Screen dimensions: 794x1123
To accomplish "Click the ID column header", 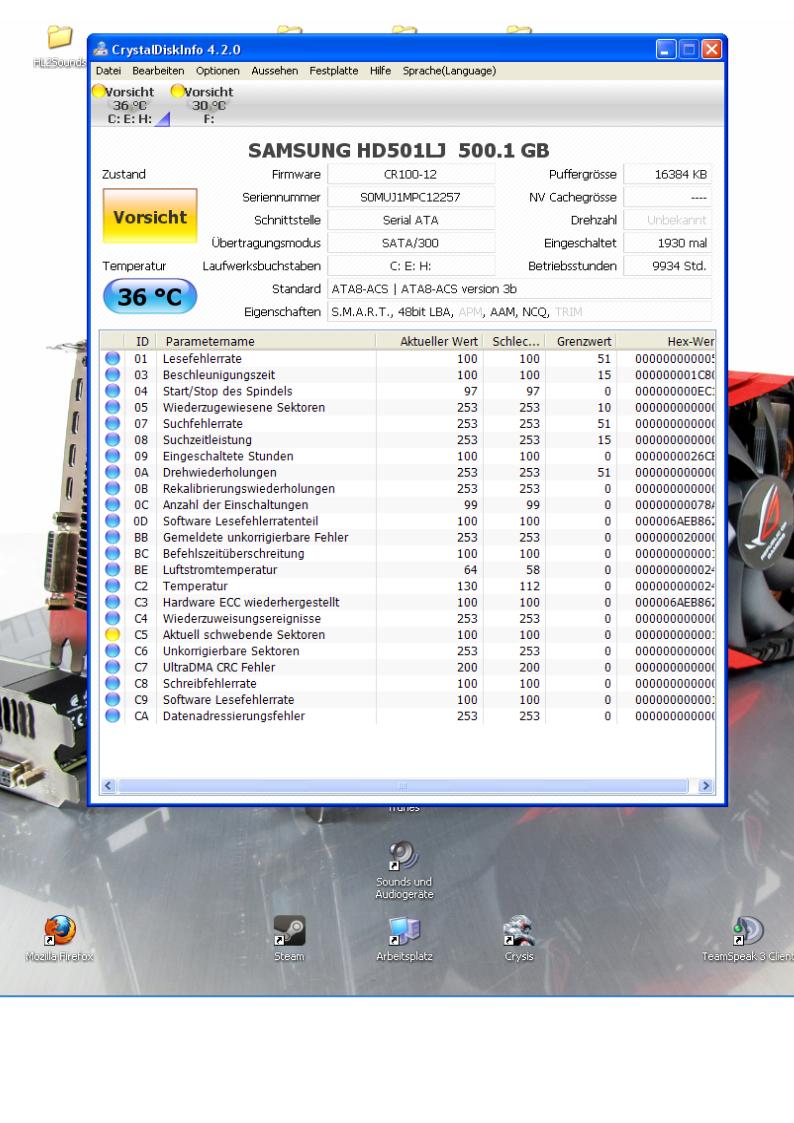I will click(x=142, y=342).
